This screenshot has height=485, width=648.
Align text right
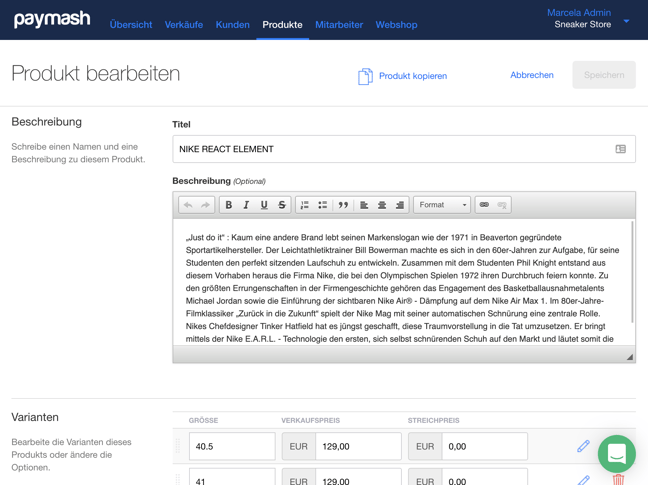(x=400, y=205)
